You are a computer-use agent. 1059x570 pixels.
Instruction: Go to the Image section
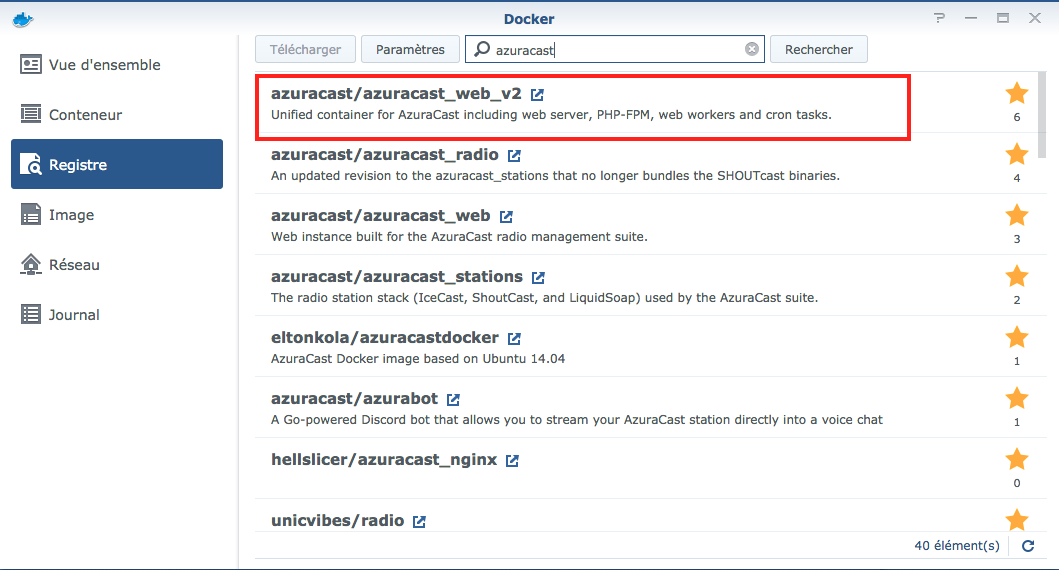coord(117,214)
